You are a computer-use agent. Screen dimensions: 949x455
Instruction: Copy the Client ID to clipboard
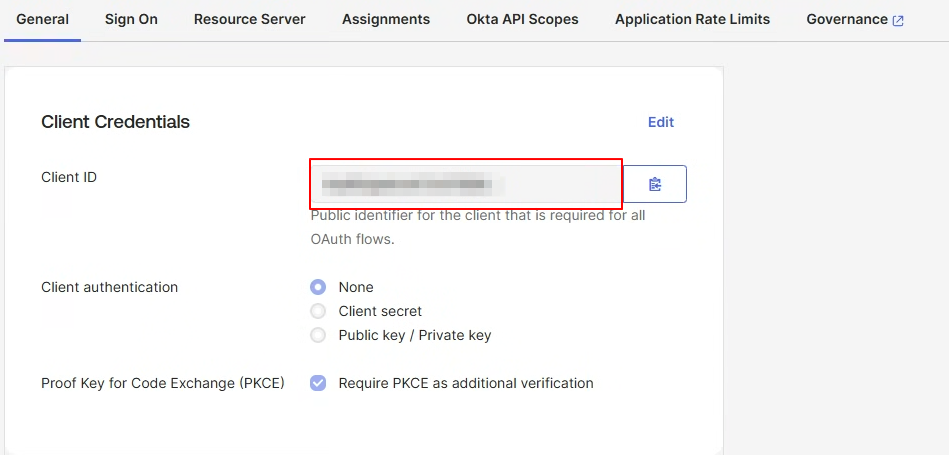point(655,184)
